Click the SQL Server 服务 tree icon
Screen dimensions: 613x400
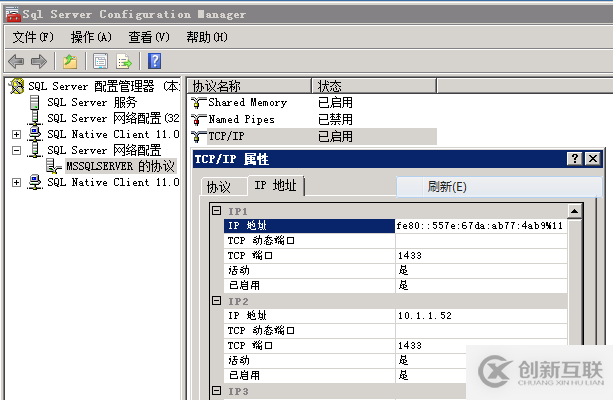pyautogui.click(x=35, y=102)
